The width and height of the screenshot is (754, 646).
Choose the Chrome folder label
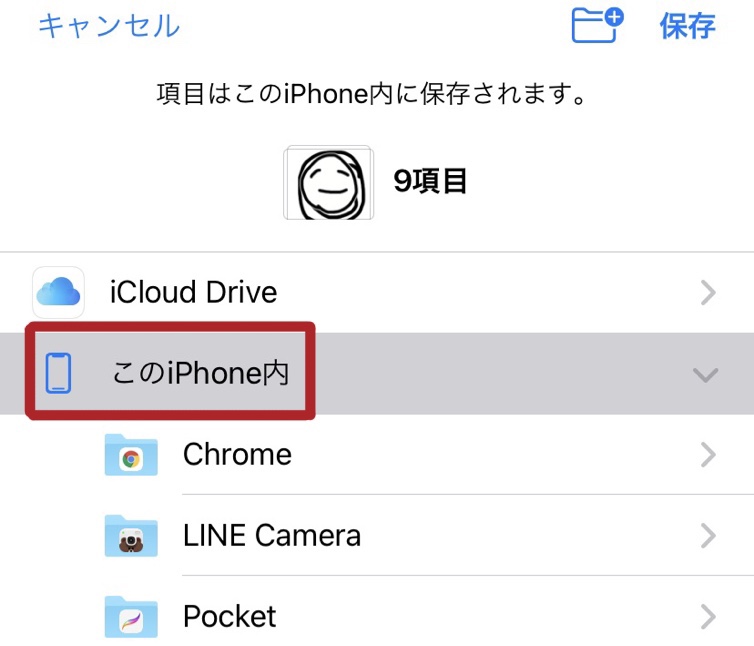pyautogui.click(x=238, y=454)
